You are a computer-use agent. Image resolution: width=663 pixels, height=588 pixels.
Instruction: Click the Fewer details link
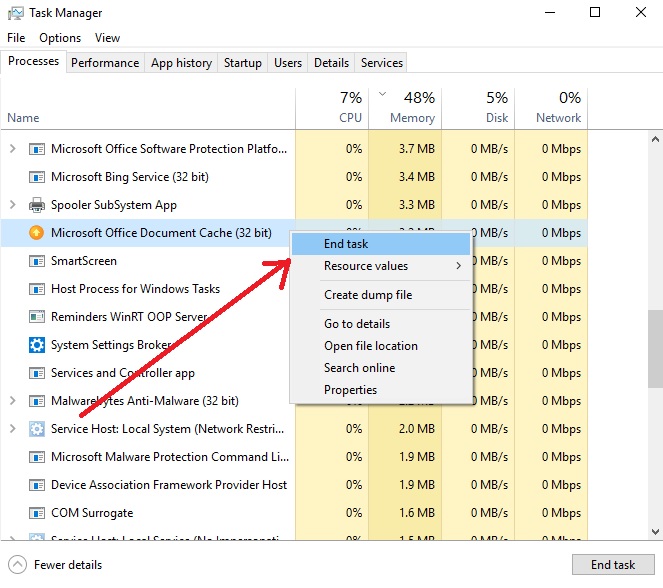tap(68, 565)
